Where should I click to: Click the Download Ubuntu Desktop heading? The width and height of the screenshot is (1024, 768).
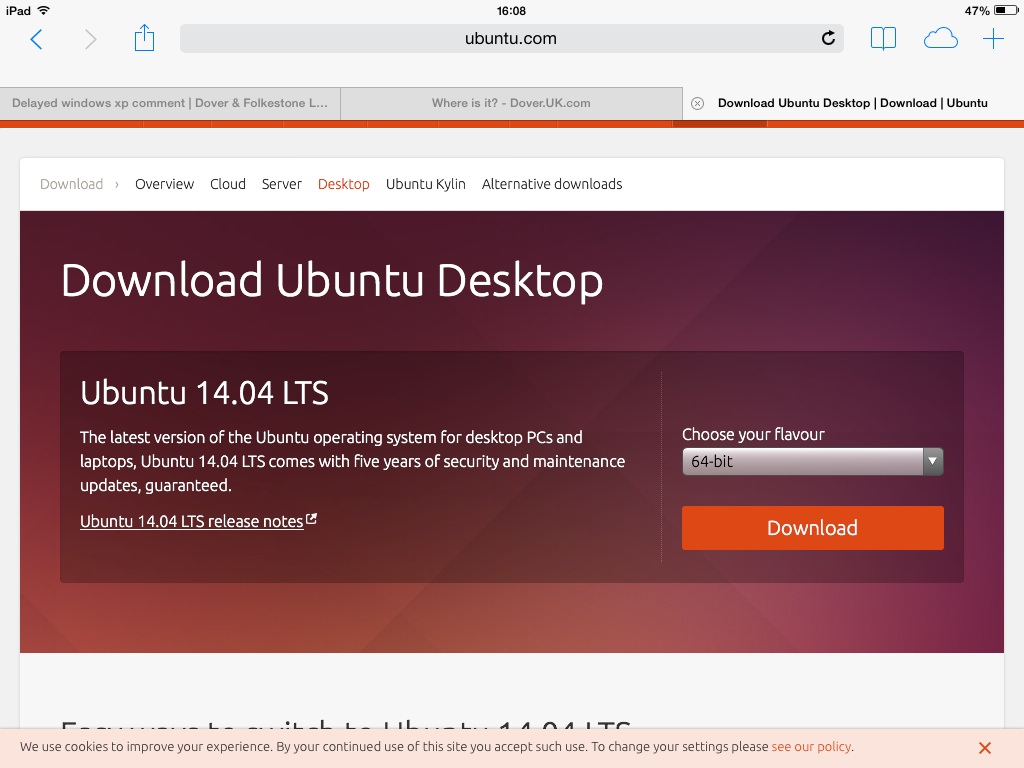pos(332,281)
